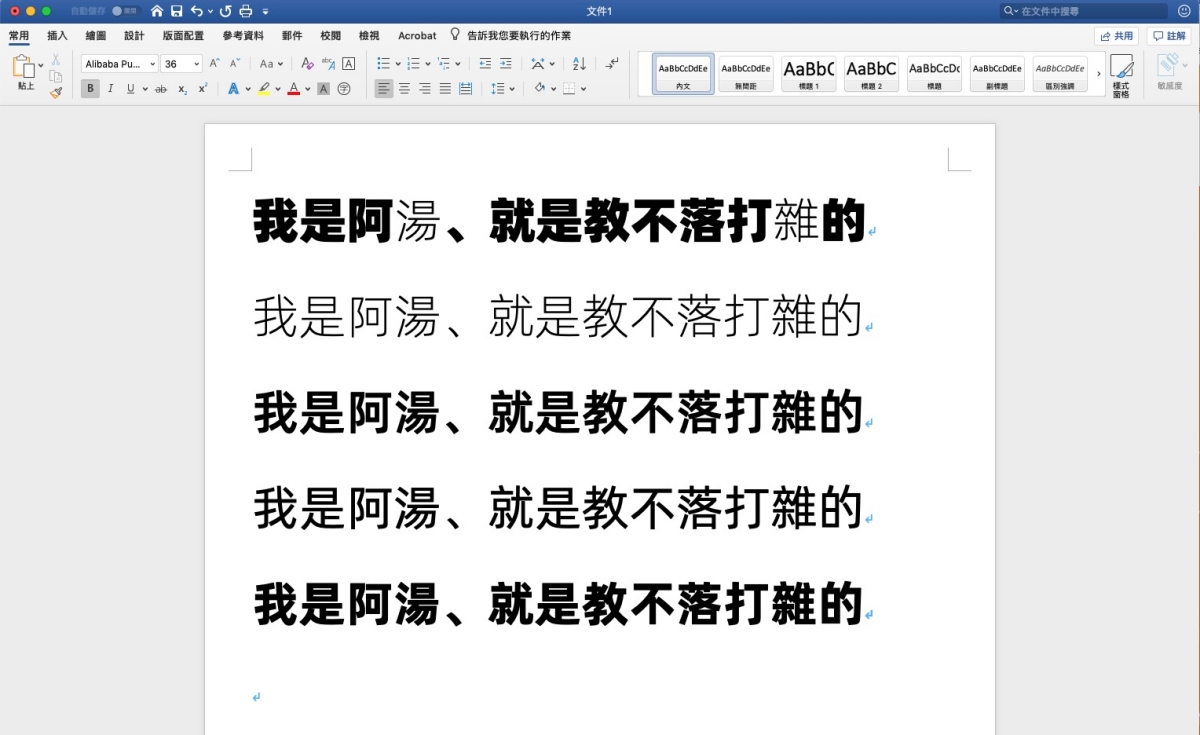The width and height of the screenshot is (1200, 735).
Task: Insert enclosed character icon
Action: pos(344,88)
